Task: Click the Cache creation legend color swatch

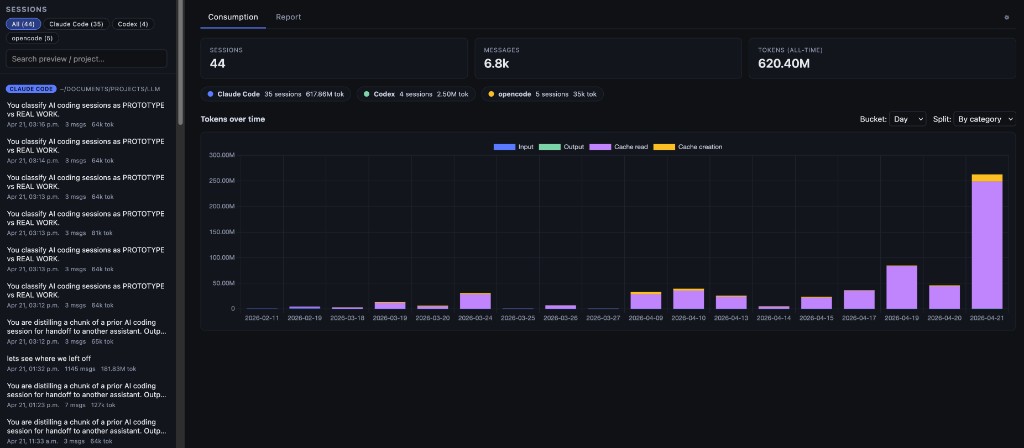Action: [x=663, y=147]
